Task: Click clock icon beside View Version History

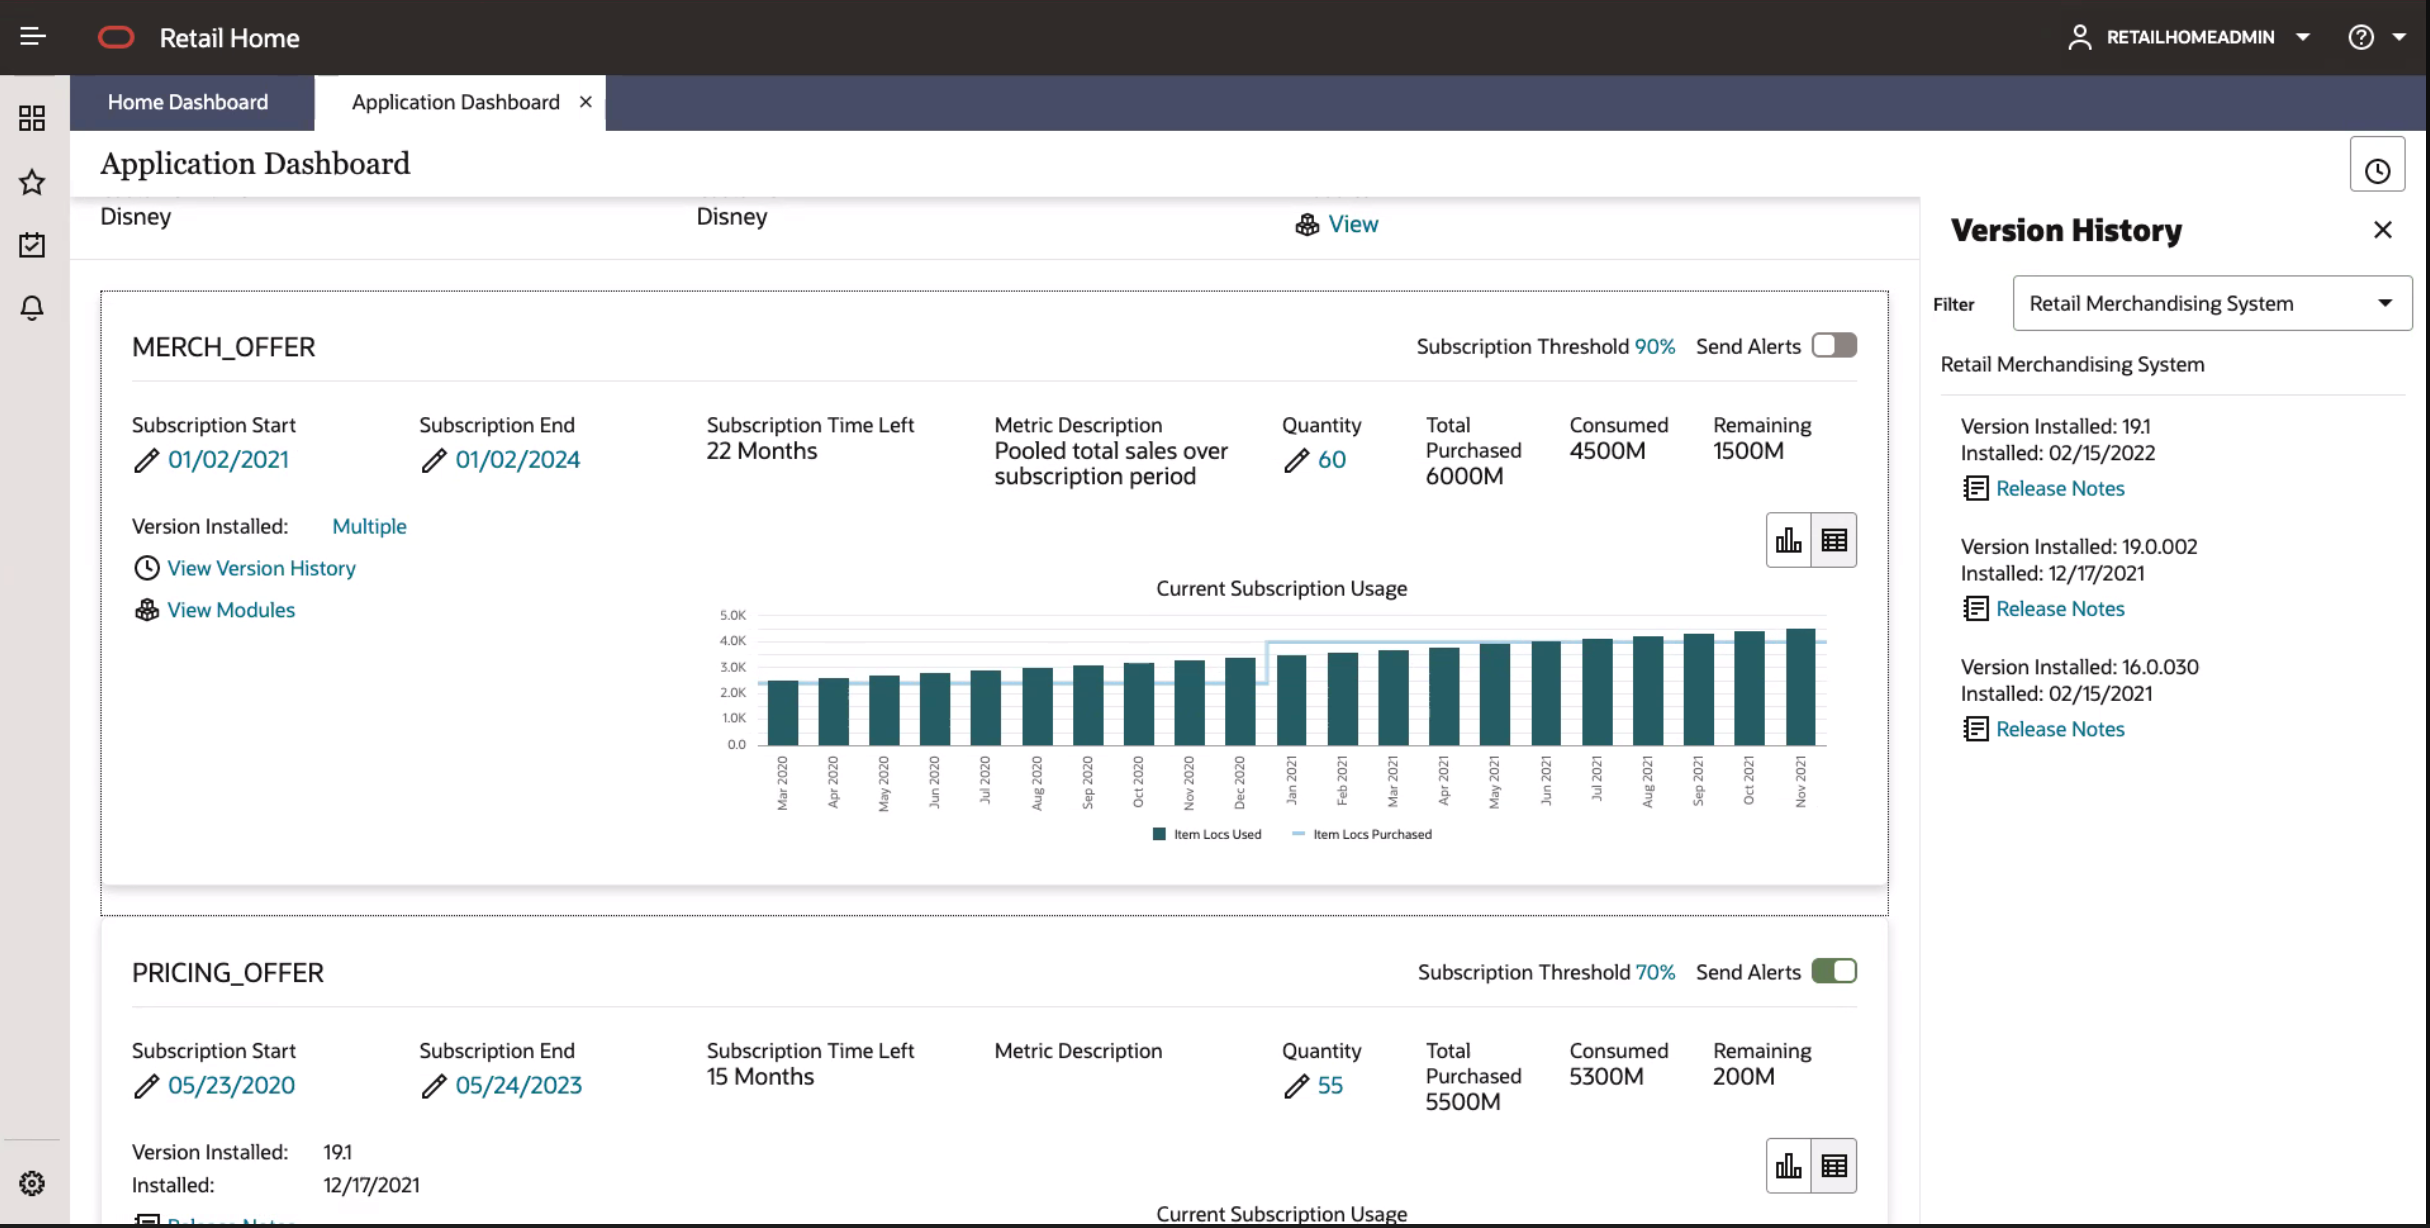Action: [147, 568]
